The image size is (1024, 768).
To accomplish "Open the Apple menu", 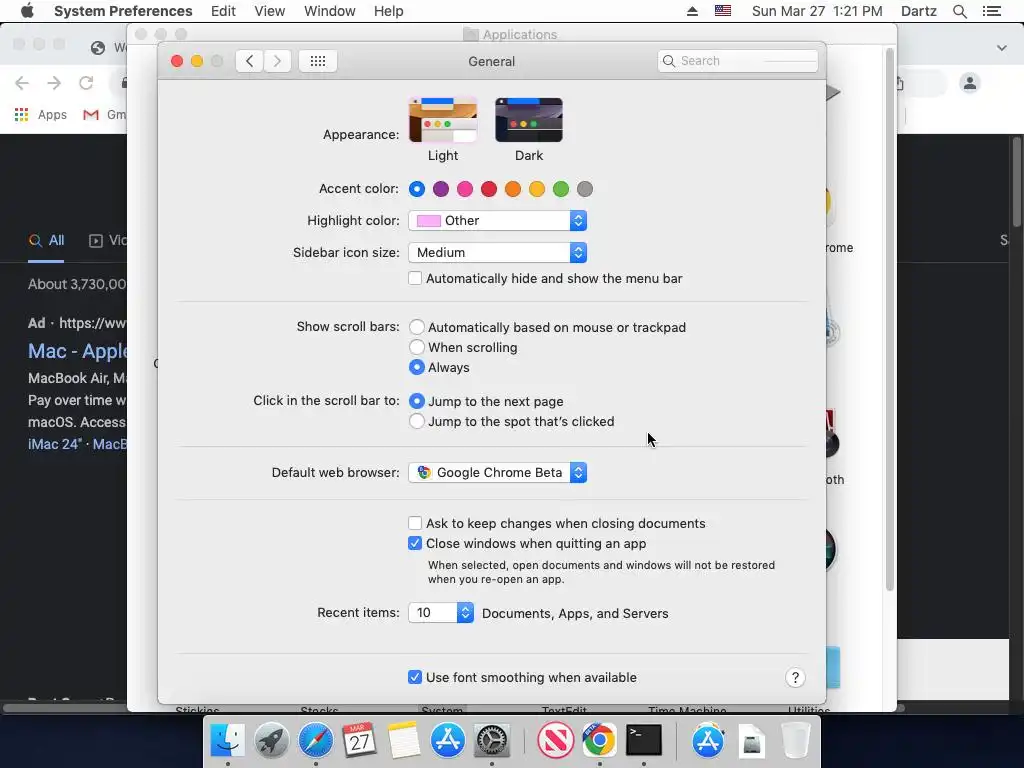I will point(27,11).
